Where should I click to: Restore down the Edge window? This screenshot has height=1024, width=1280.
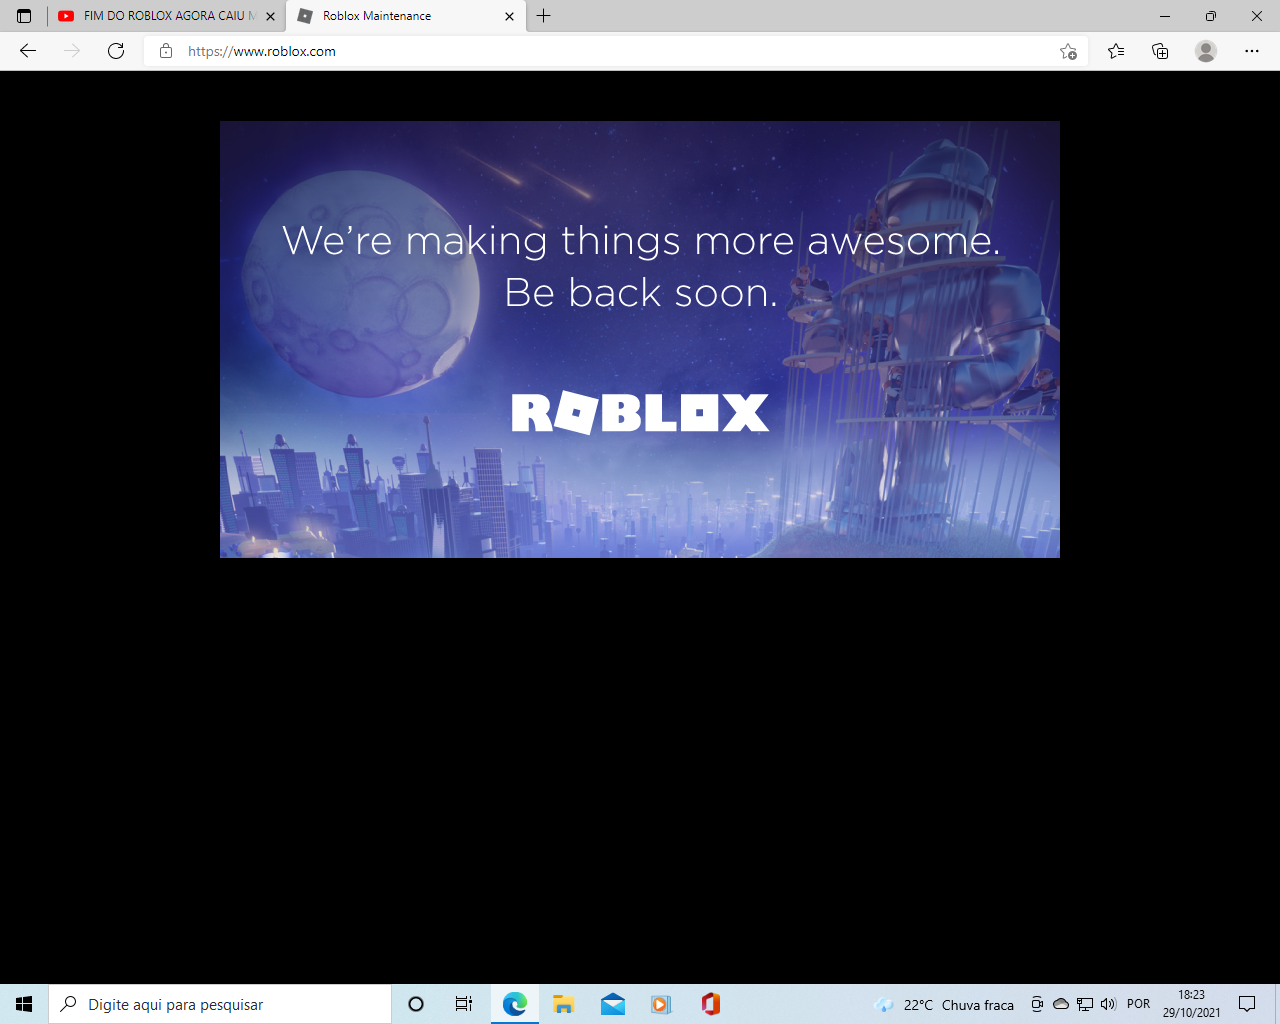pos(1211,16)
